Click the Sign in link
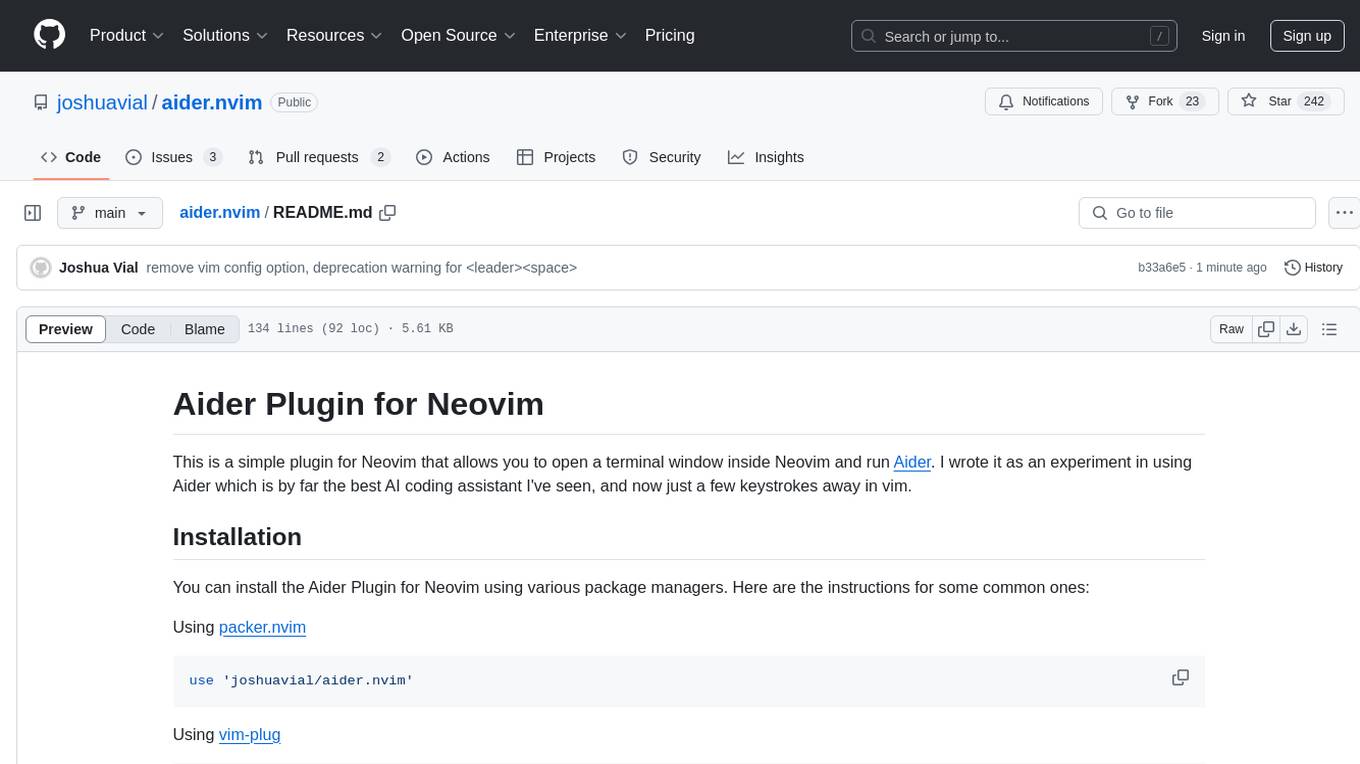This screenshot has height=764, width=1360. tap(1223, 36)
